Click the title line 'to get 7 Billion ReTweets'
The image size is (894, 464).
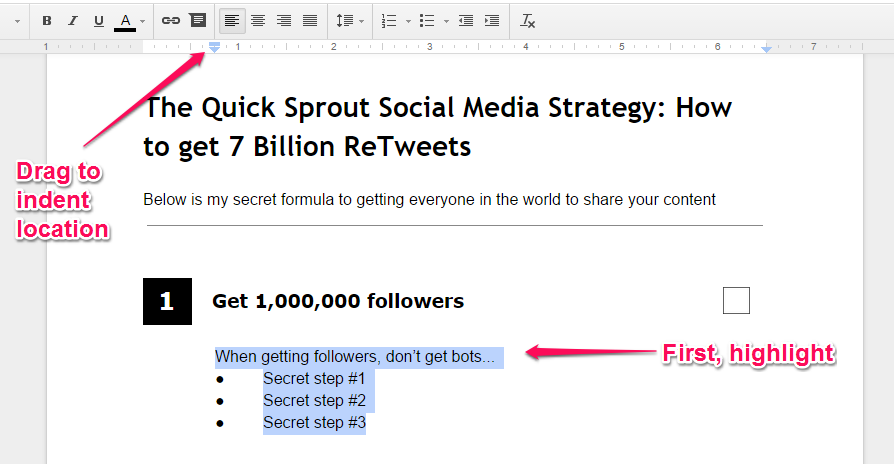pos(307,147)
